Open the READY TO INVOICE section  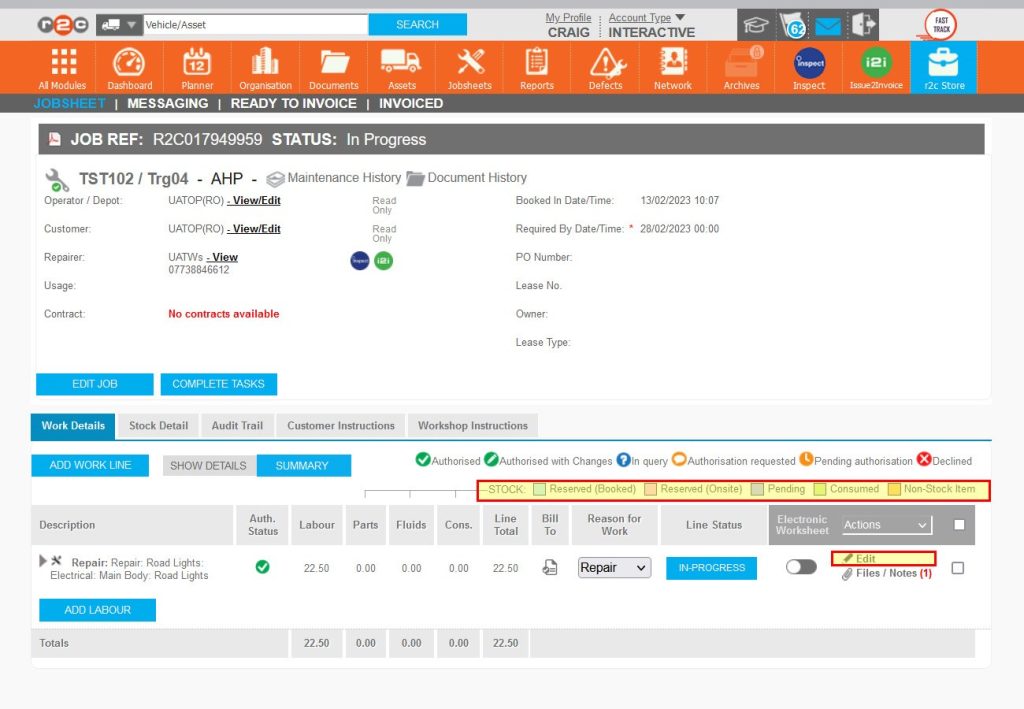coord(293,103)
